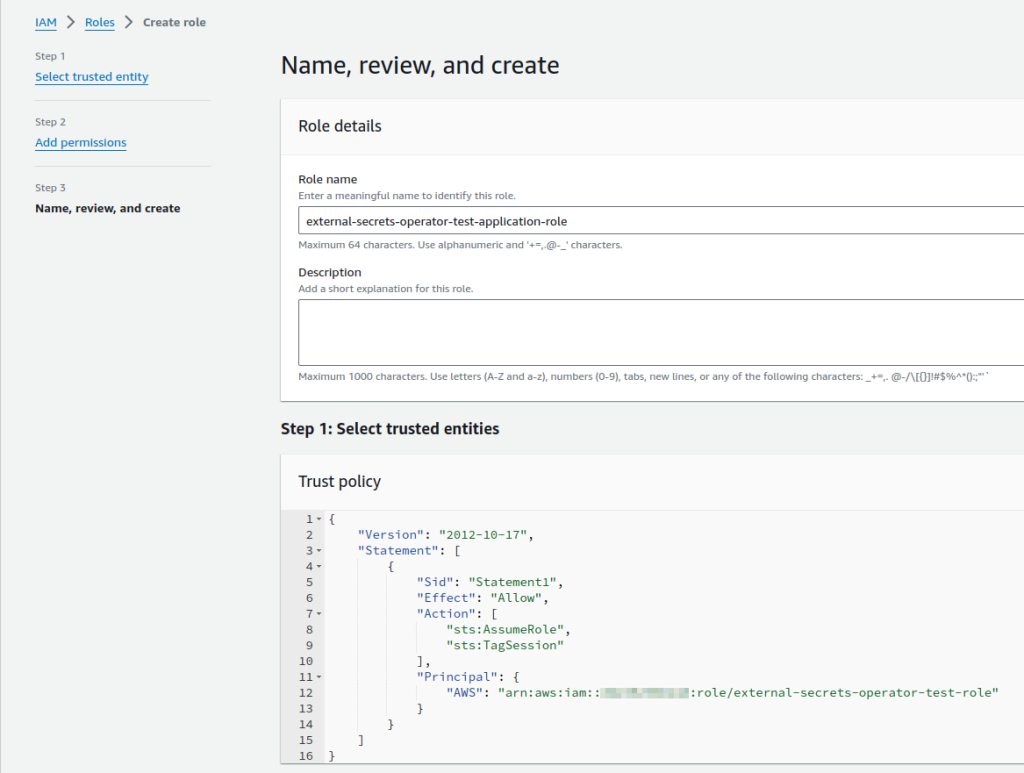Click the Maximum 64 characters hint text
The height and width of the screenshot is (773, 1024).
tap(460, 245)
